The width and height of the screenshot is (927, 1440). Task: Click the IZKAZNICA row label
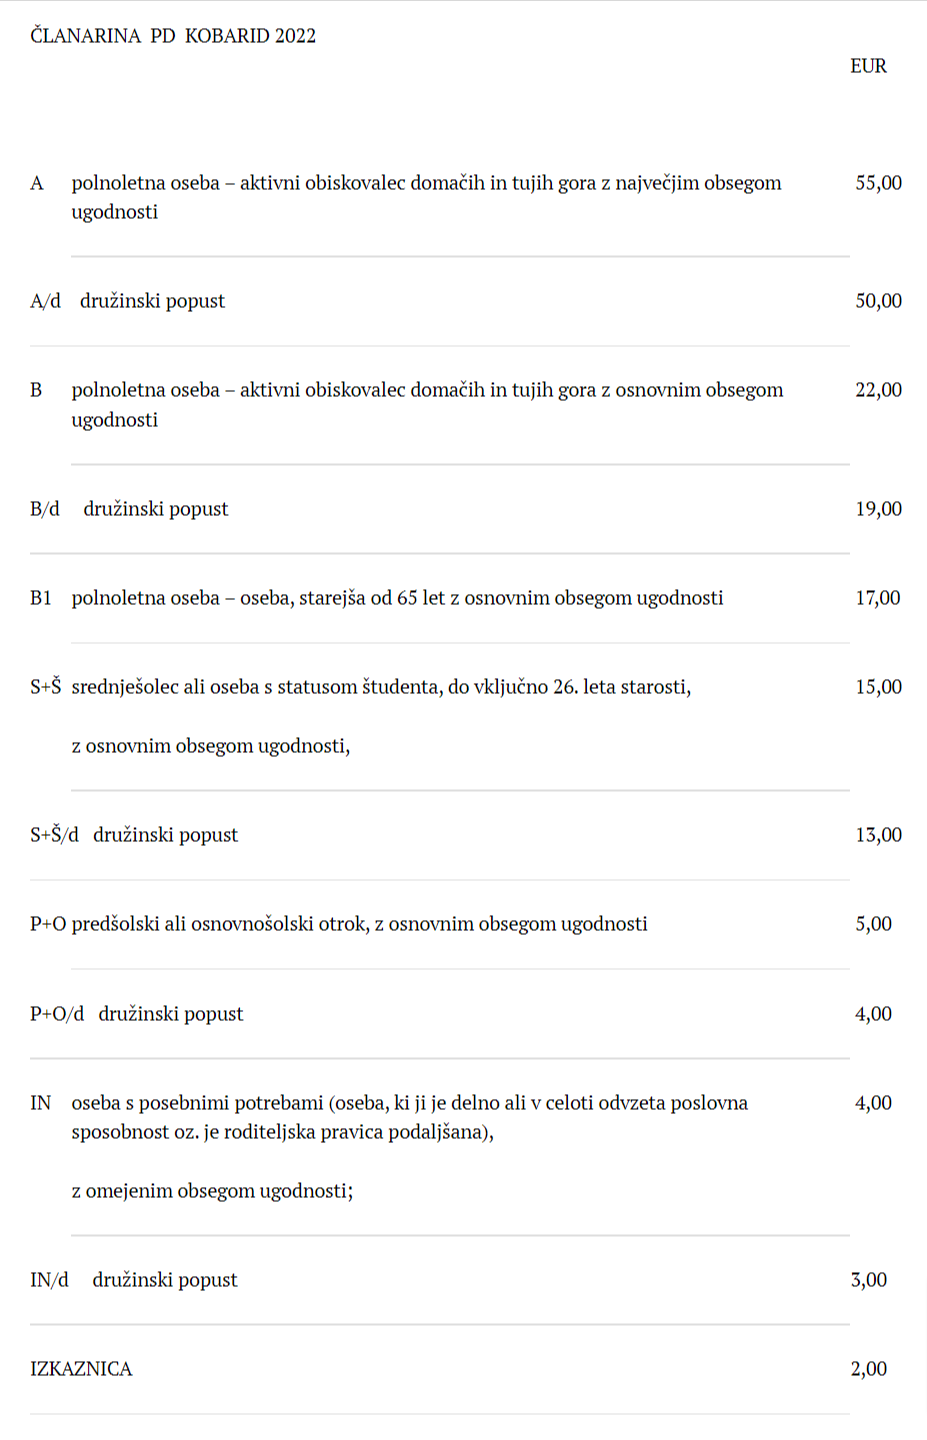[81, 1369]
